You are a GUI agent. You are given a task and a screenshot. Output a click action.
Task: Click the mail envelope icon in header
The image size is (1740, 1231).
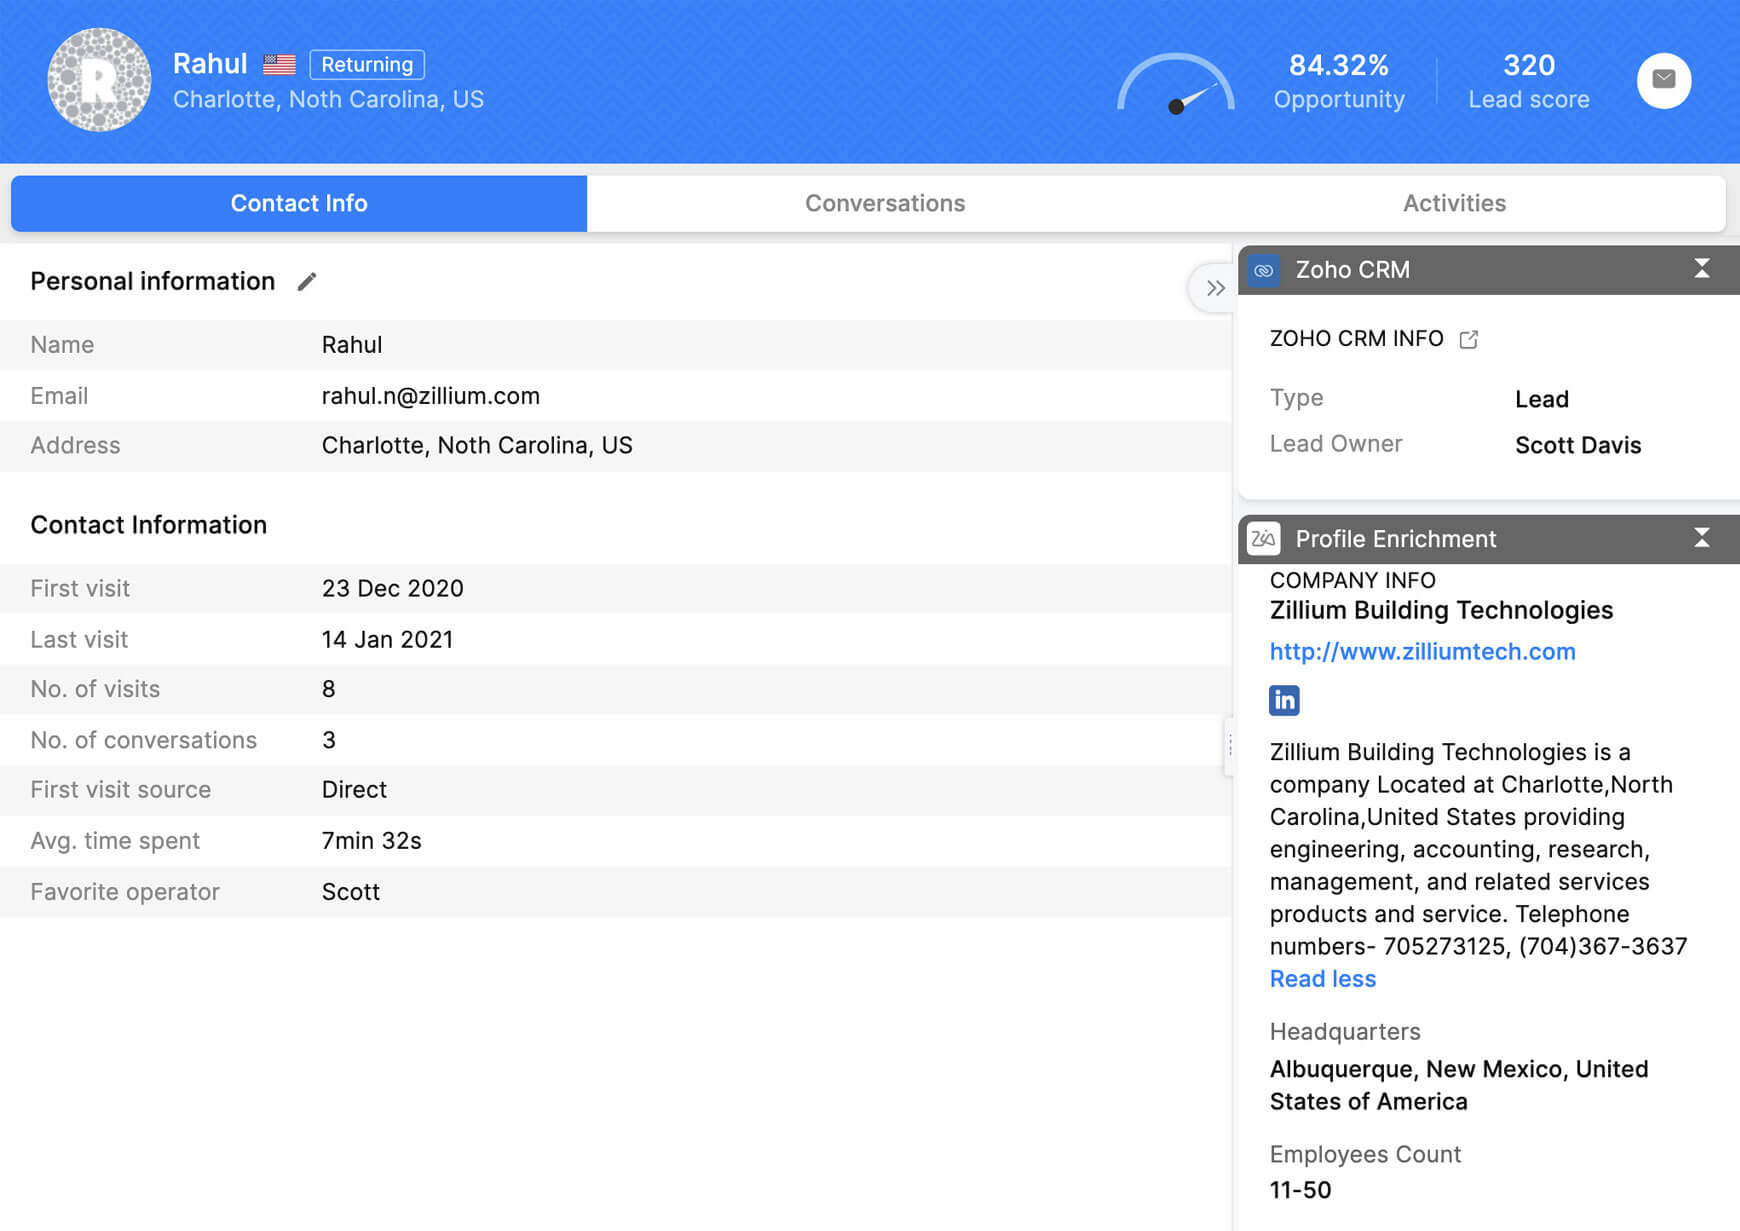click(1663, 80)
